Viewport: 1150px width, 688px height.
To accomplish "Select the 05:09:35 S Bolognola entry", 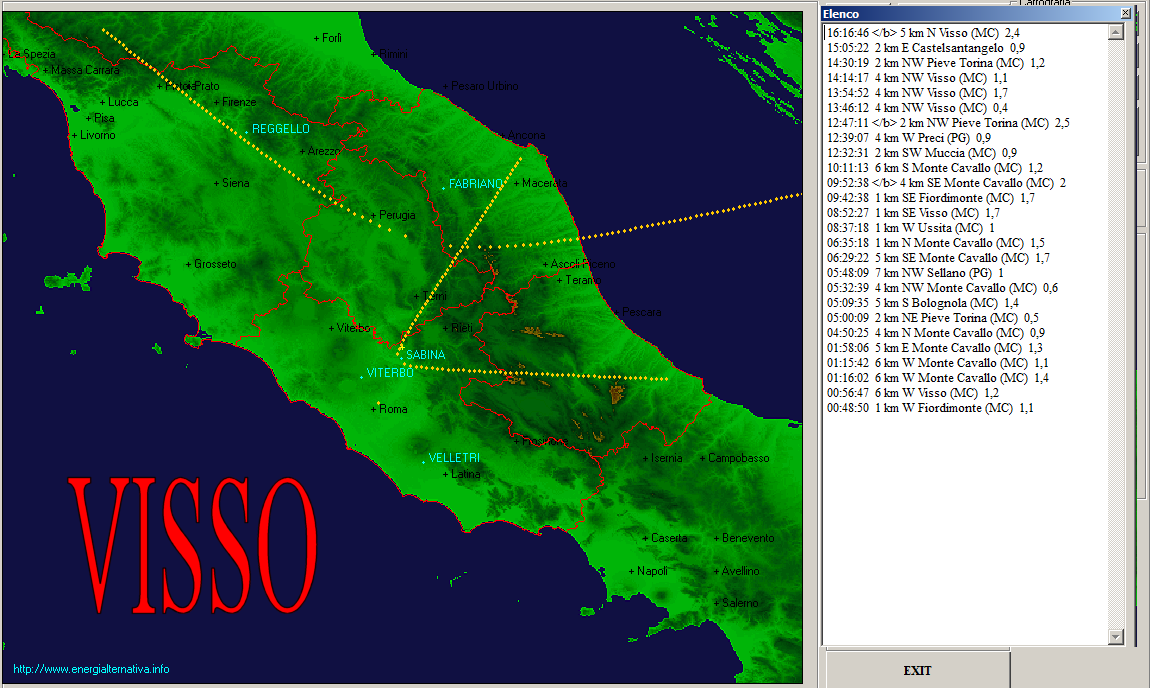I will click(x=923, y=303).
